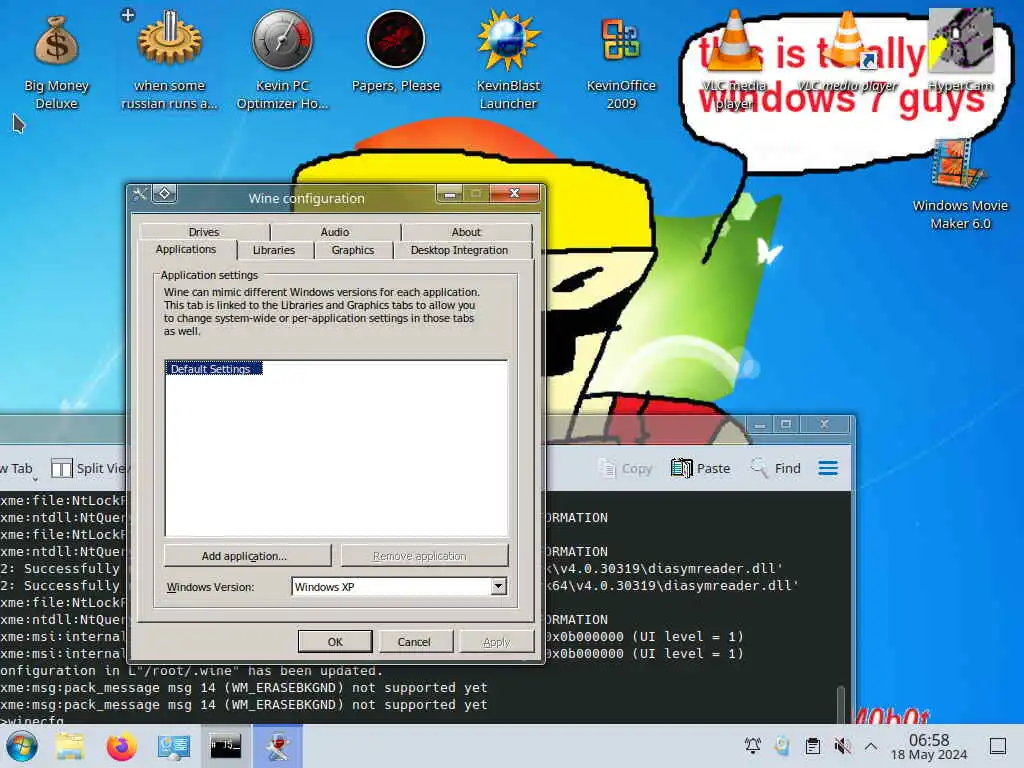The image size is (1024, 768).
Task: Switch to the Audio tab
Action: click(335, 232)
